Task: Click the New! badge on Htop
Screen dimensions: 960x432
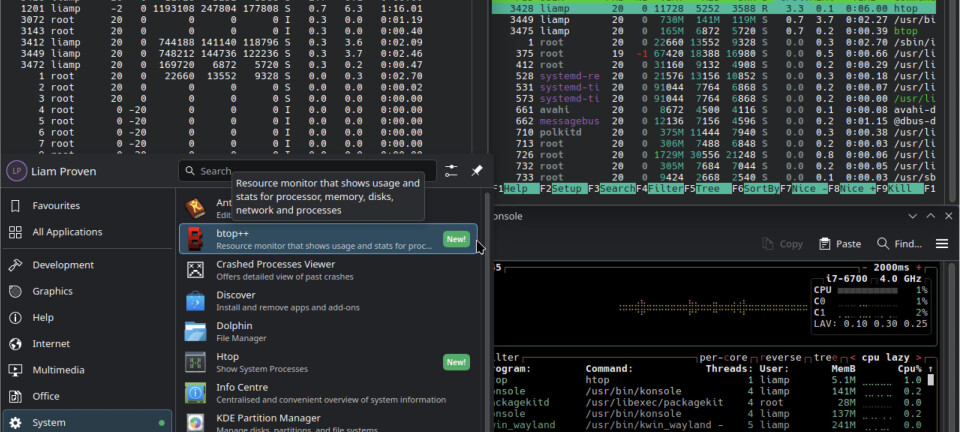Action: pos(456,362)
